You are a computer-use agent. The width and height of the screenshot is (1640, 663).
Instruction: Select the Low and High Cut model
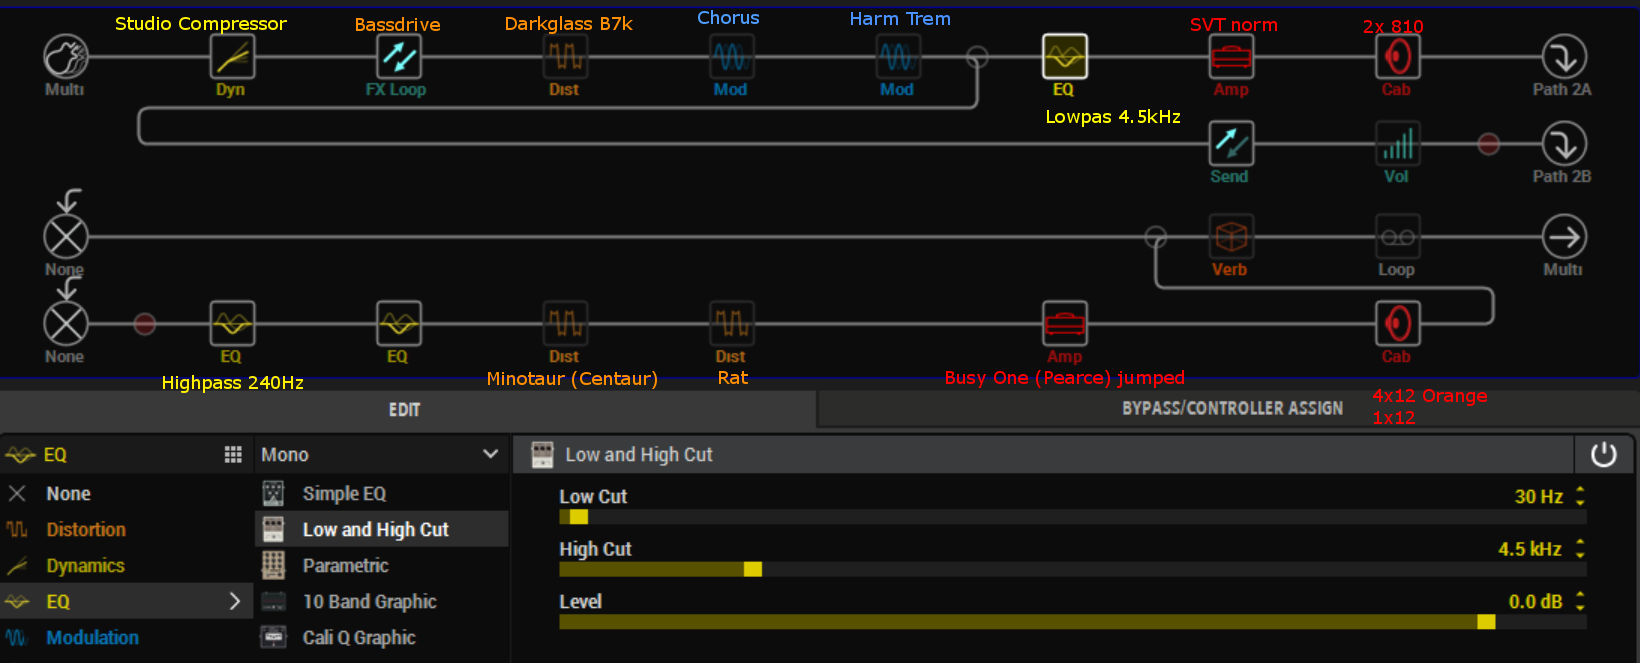coord(382,530)
